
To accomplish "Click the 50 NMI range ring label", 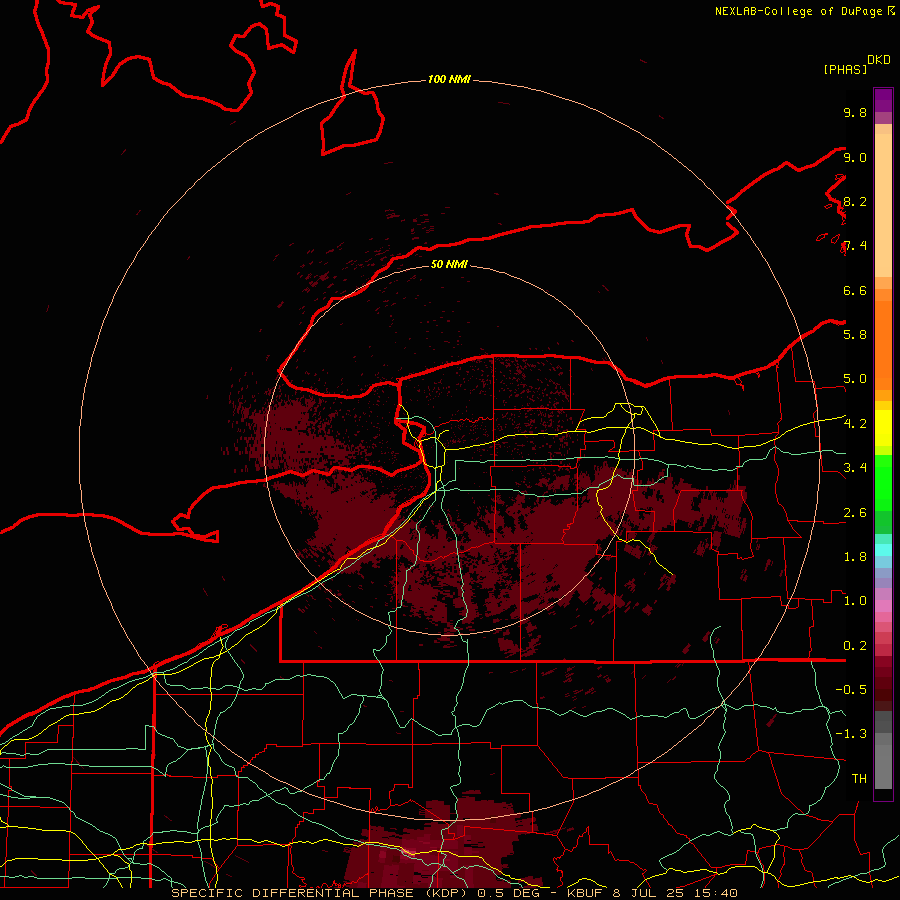I will tap(449, 264).
